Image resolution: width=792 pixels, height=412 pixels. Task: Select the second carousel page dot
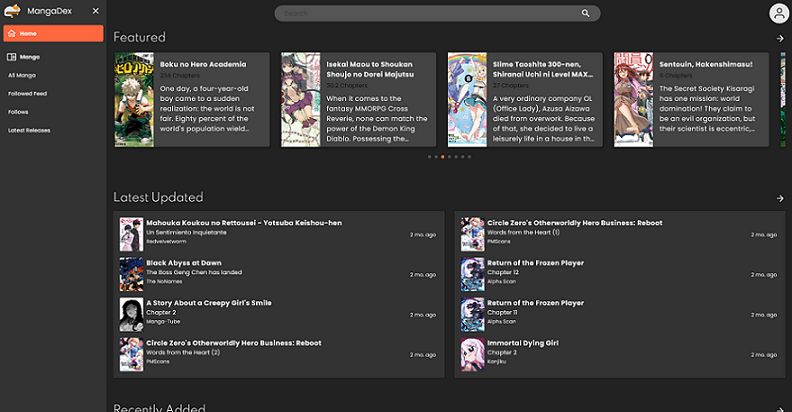[x=436, y=157]
